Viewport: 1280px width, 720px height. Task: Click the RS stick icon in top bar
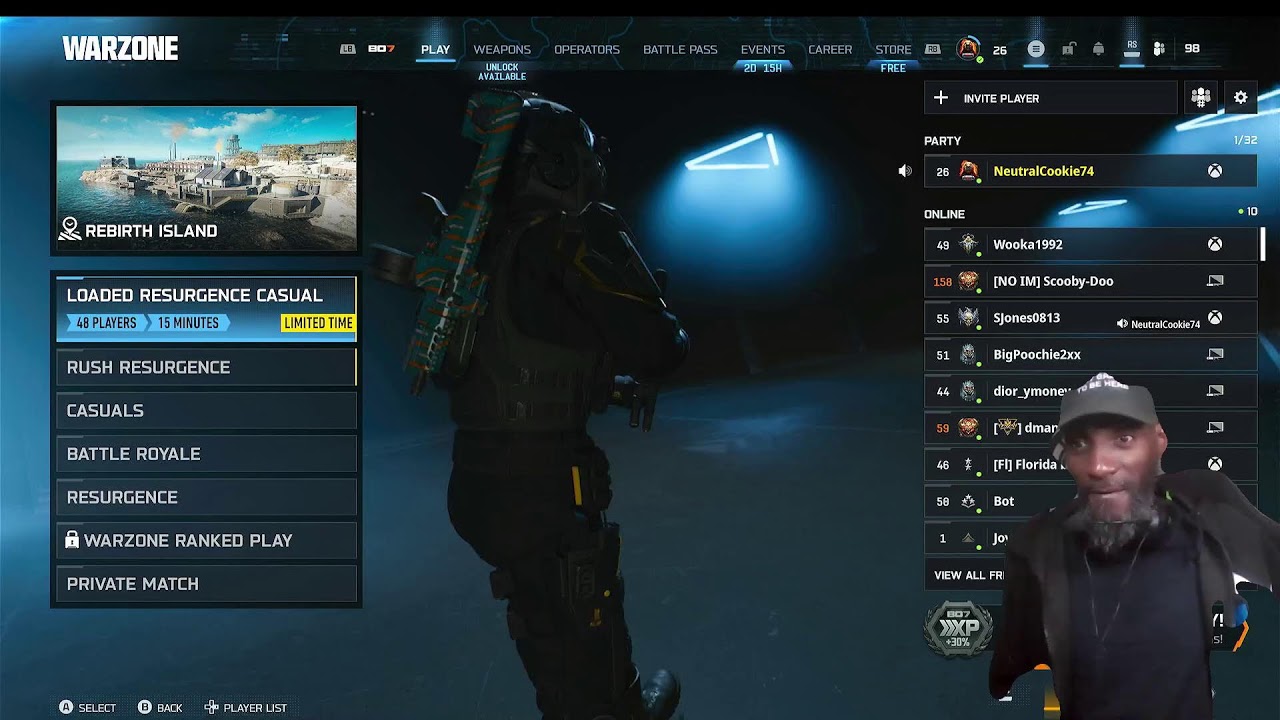[x=1132, y=48]
